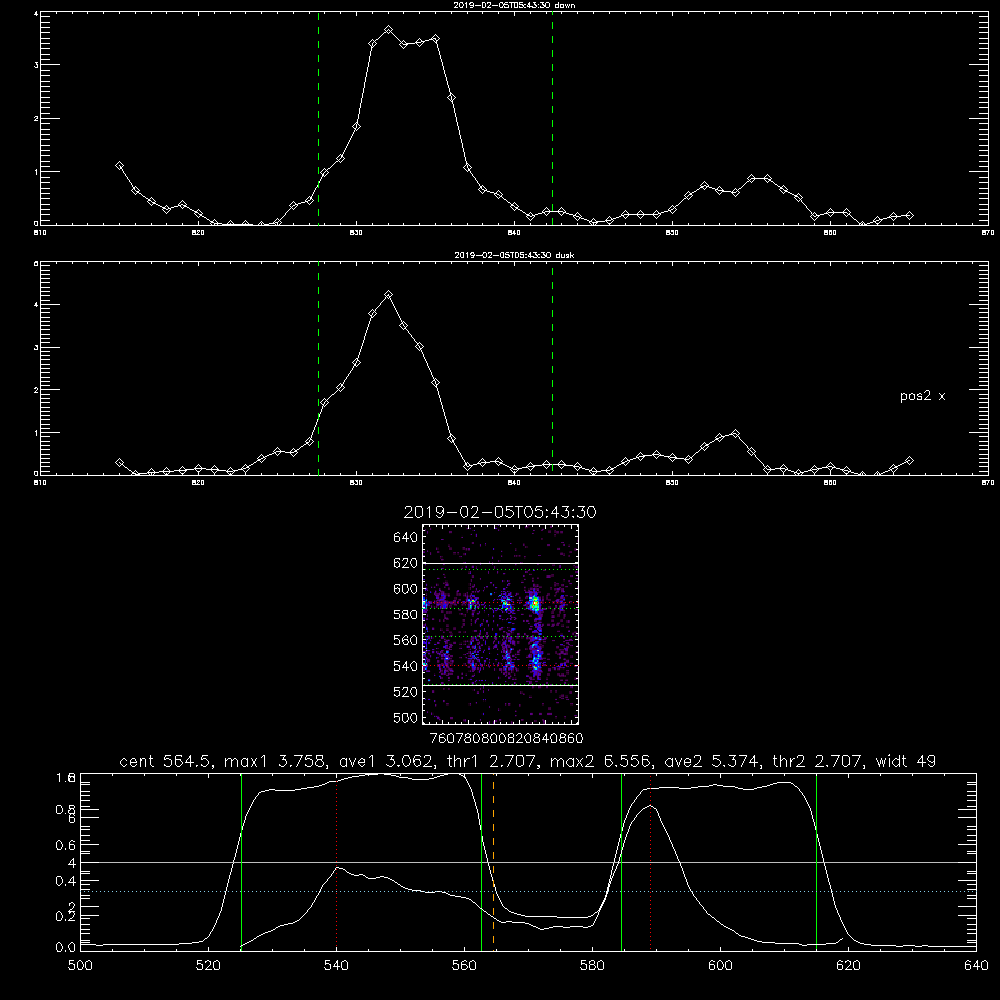Click the '820' x-axis label under dusk plot
The width and height of the screenshot is (1000, 1000).
(198, 483)
